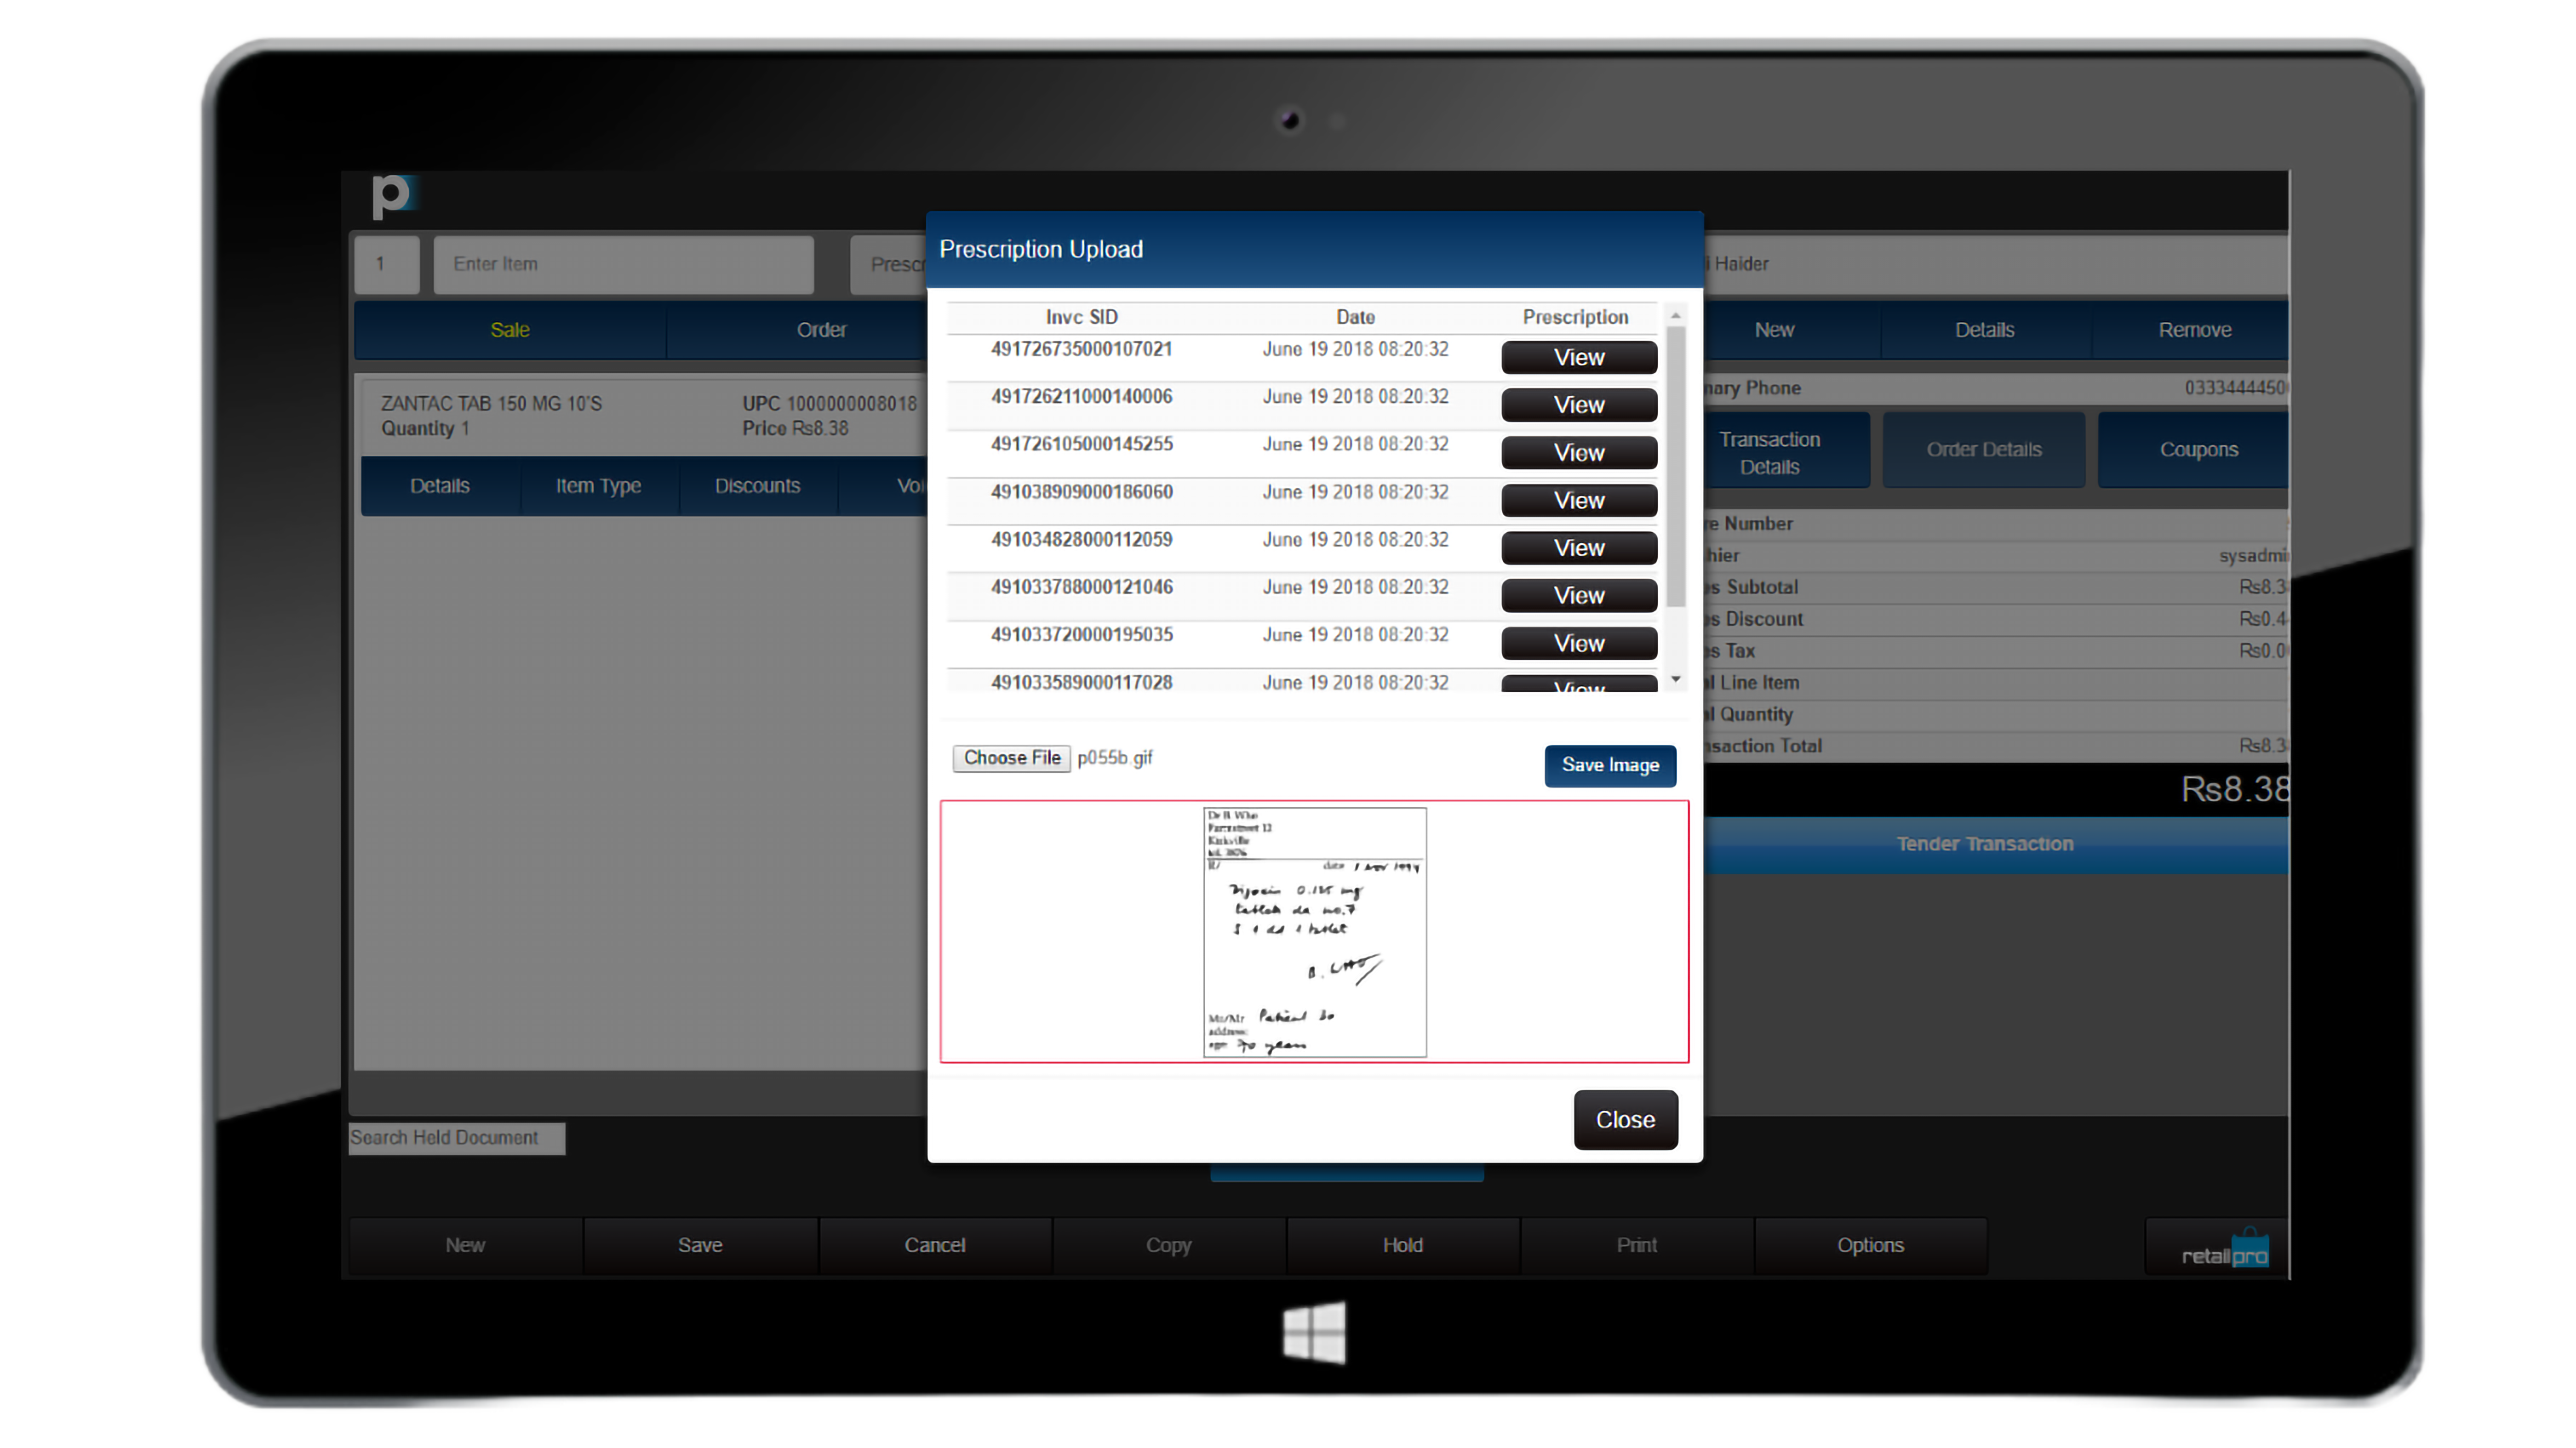View prescription for invoice 491726735000107021

(1579, 357)
